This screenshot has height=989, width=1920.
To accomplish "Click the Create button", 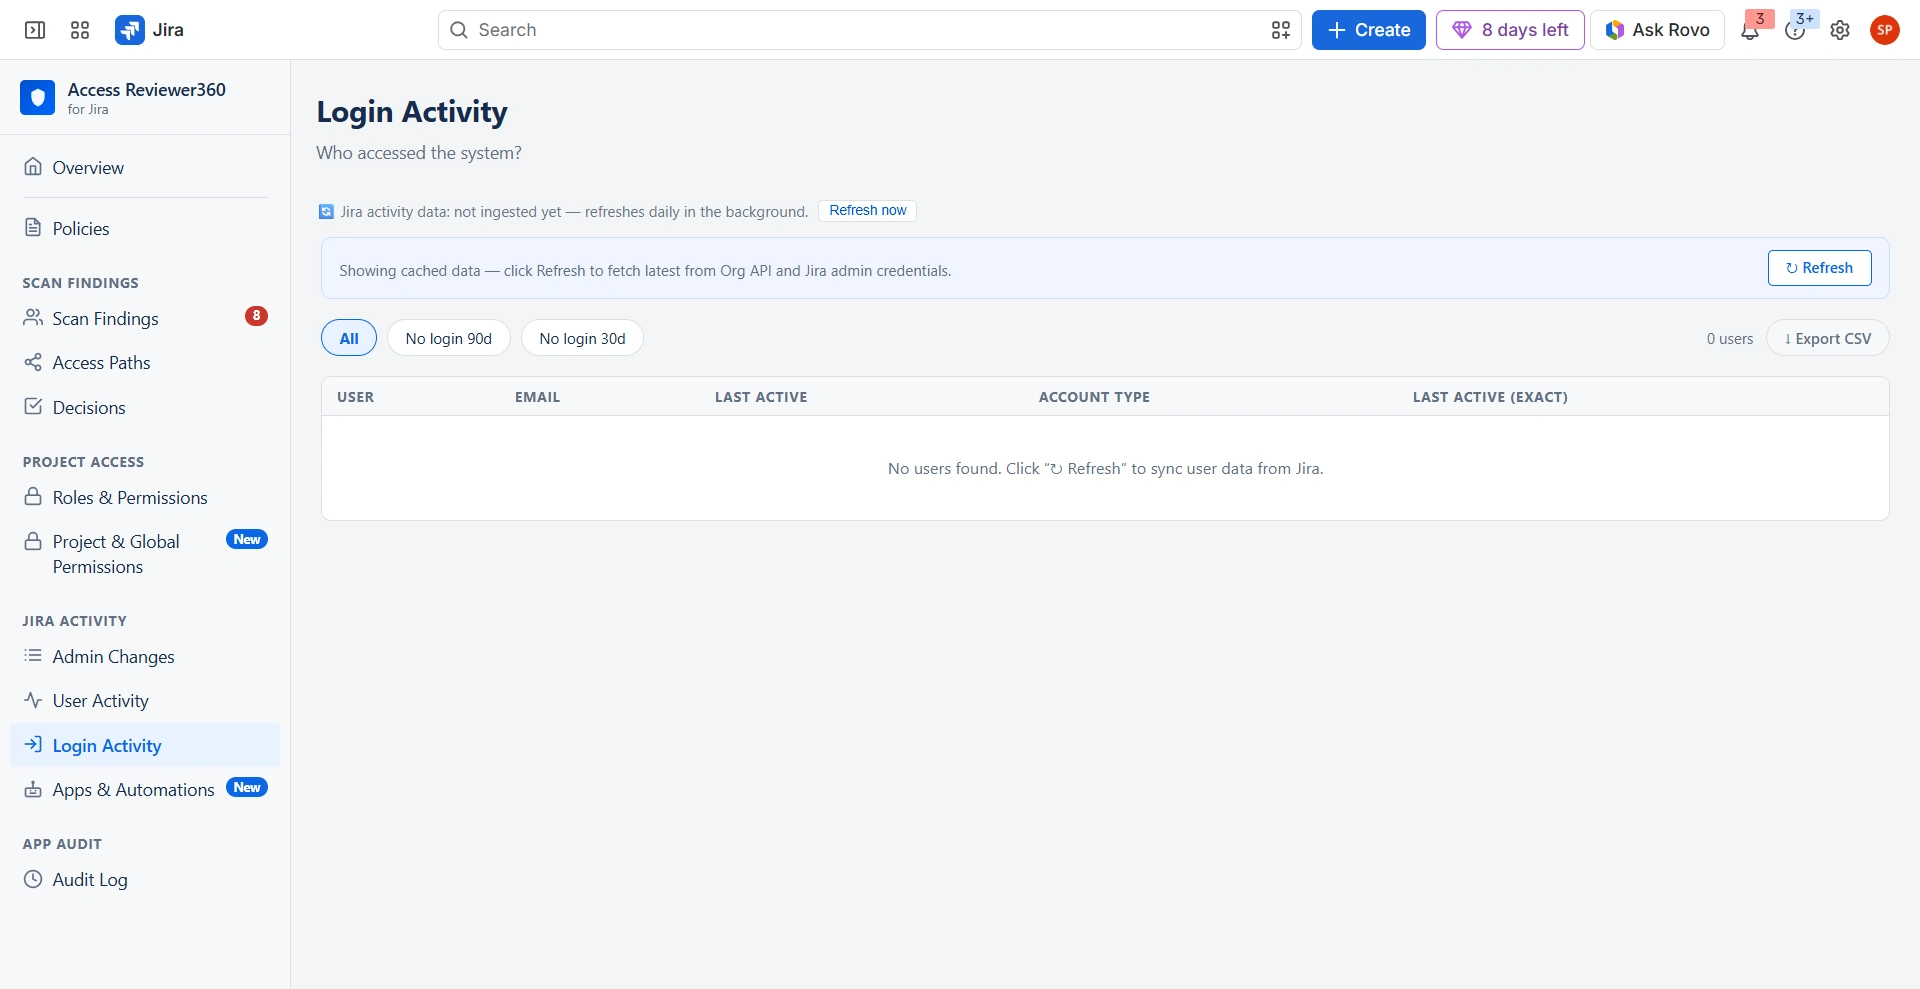I will [1368, 30].
